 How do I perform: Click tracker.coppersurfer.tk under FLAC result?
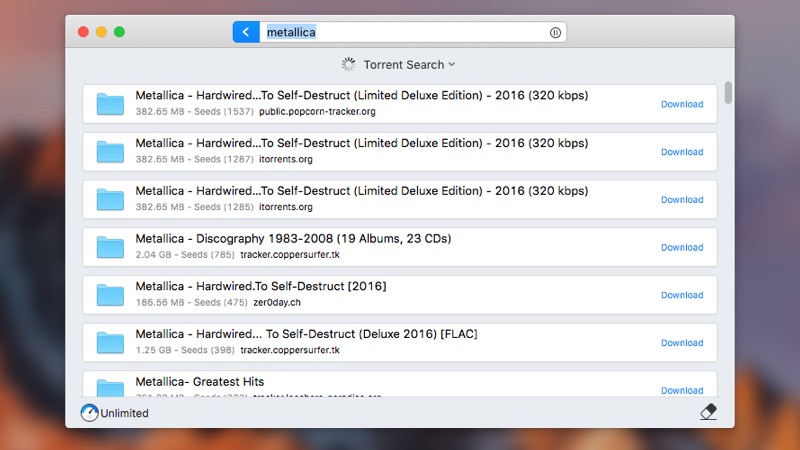(290, 350)
